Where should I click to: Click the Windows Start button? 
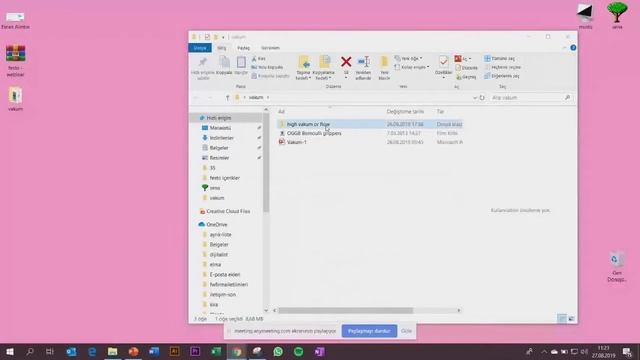(10, 351)
